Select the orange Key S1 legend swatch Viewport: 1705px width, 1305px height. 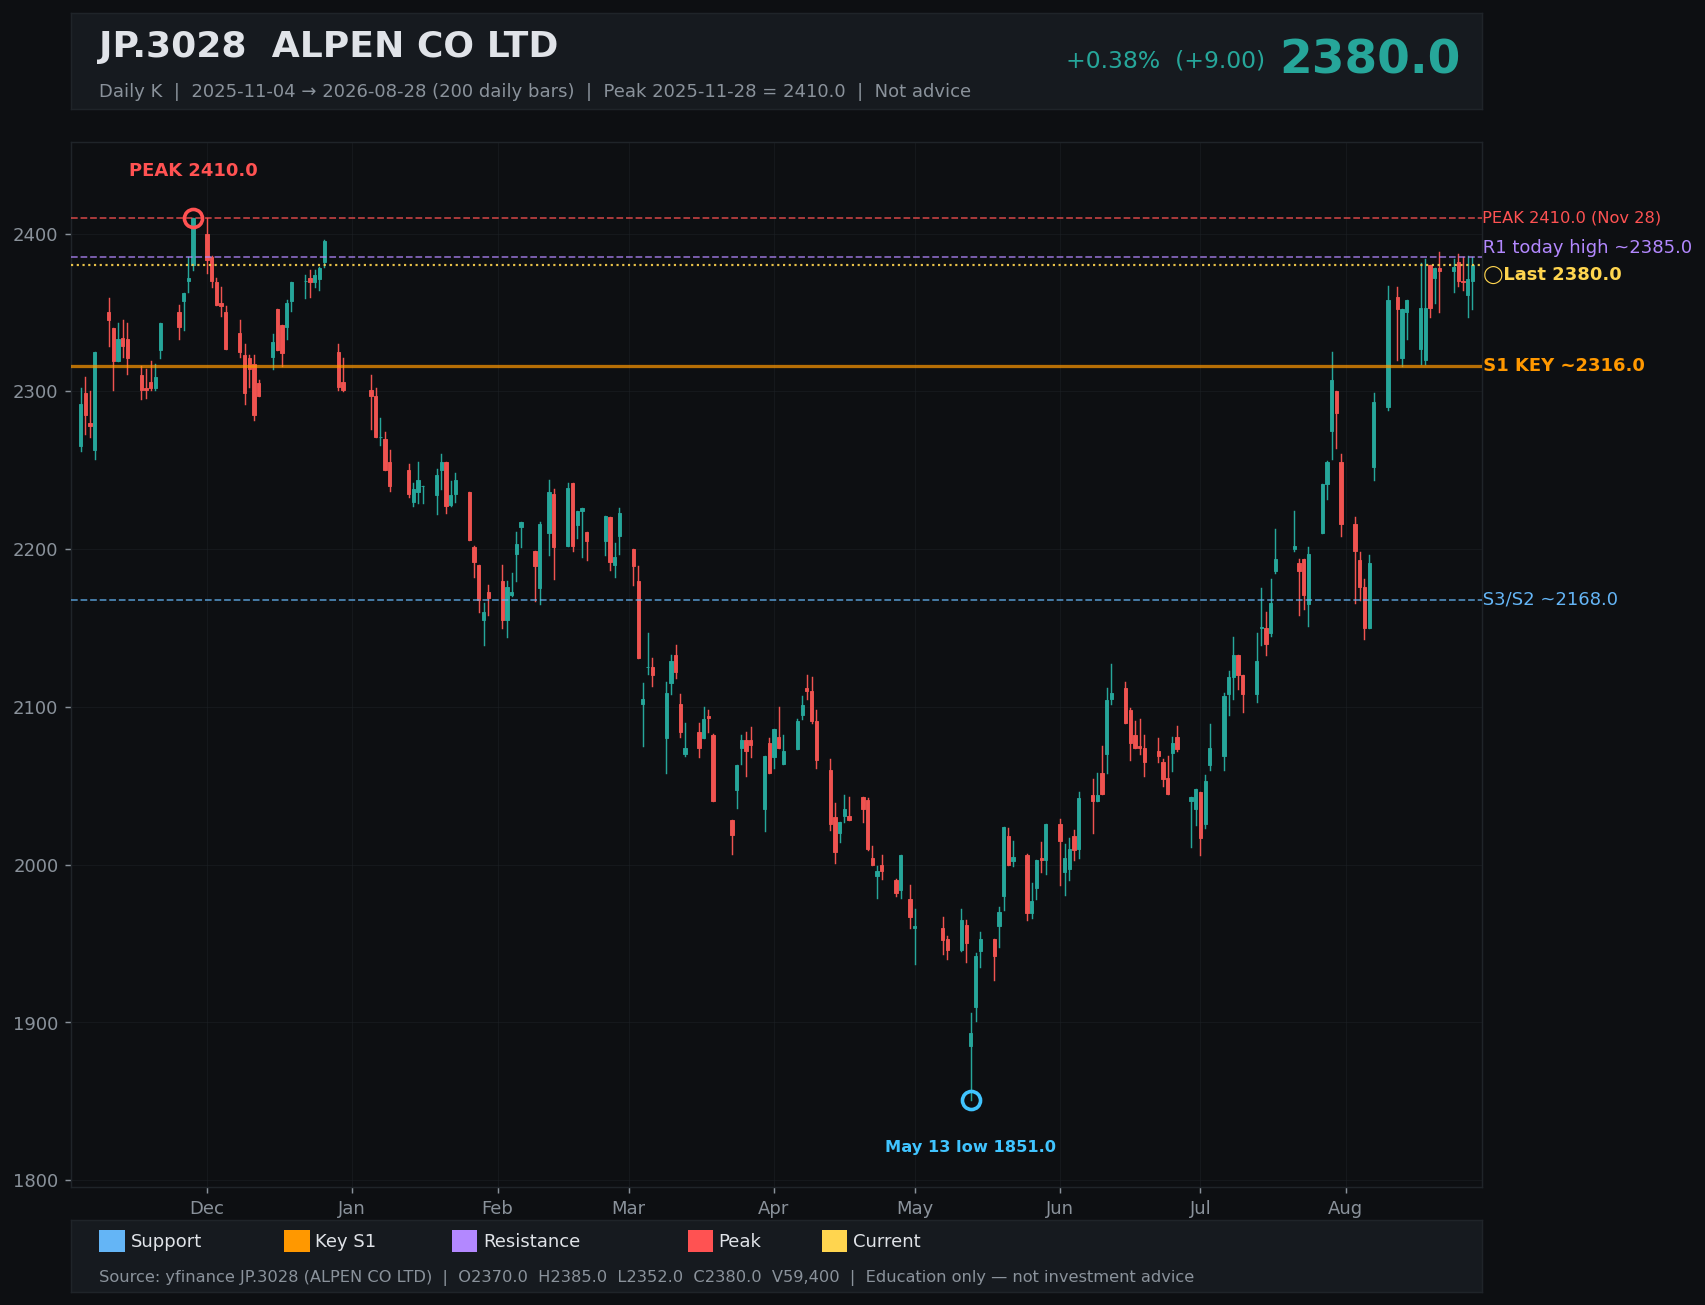click(297, 1241)
